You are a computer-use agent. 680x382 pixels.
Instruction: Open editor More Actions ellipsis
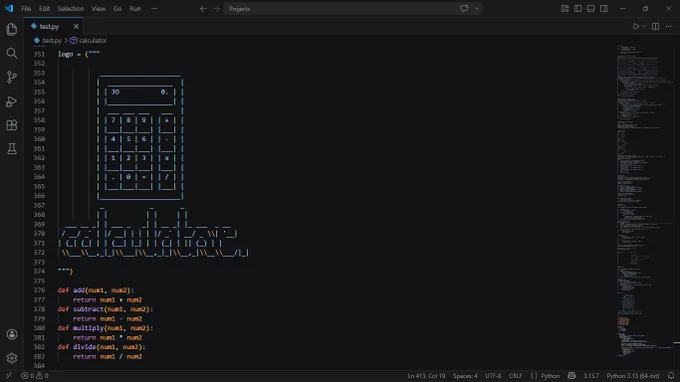tap(668, 26)
